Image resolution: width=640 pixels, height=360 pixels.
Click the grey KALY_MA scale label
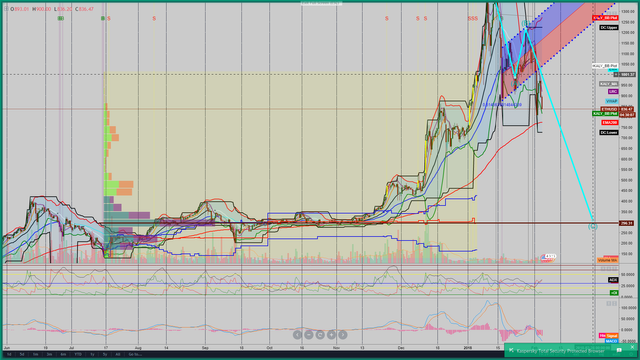[609, 84]
